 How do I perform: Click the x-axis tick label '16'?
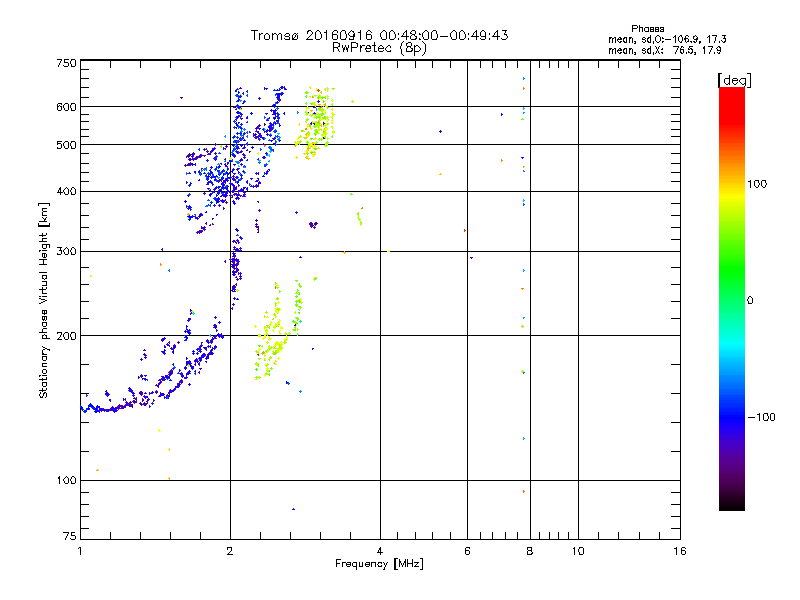pos(680,551)
